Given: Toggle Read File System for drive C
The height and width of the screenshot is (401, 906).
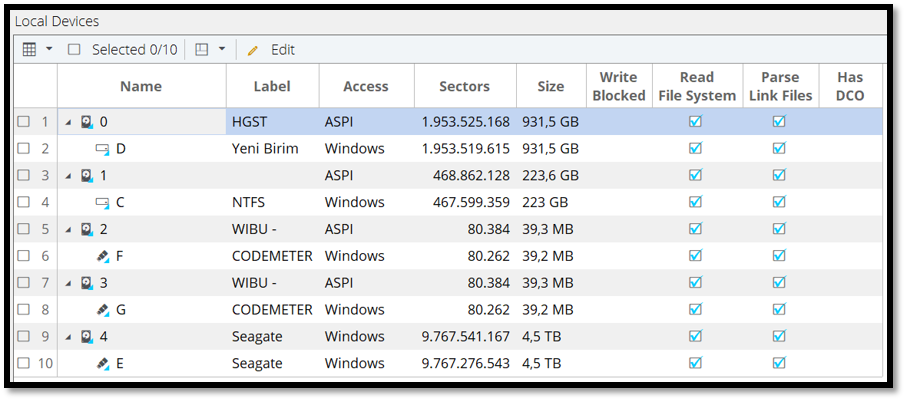Looking at the screenshot, I should click(x=695, y=202).
